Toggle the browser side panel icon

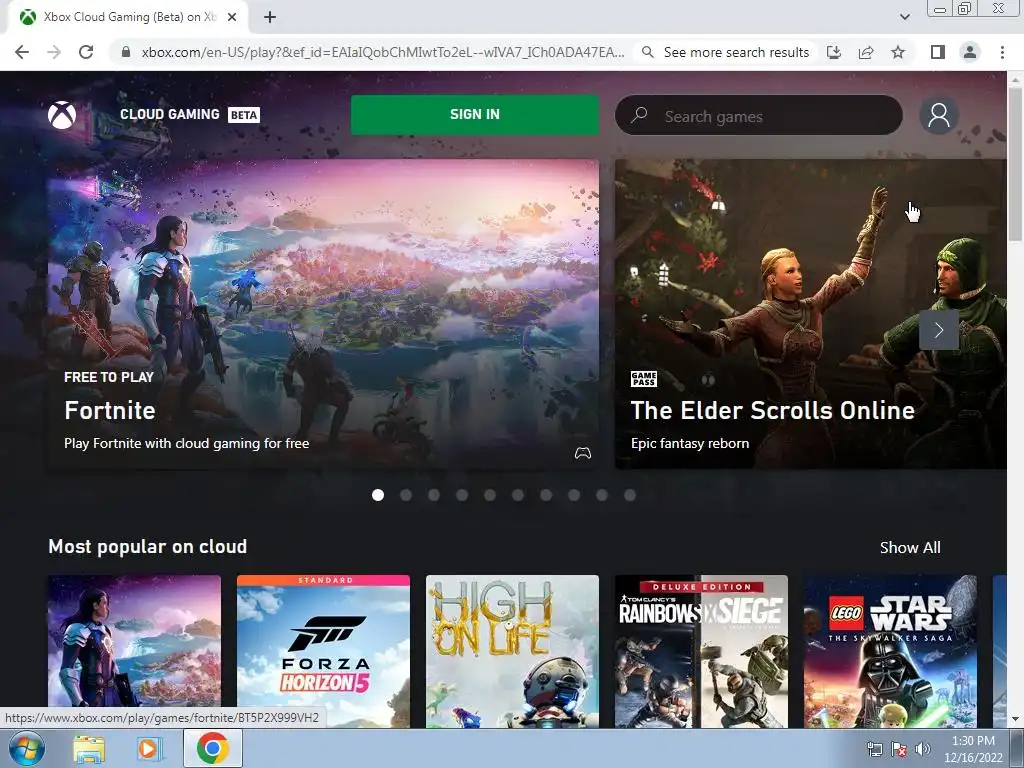(938, 52)
